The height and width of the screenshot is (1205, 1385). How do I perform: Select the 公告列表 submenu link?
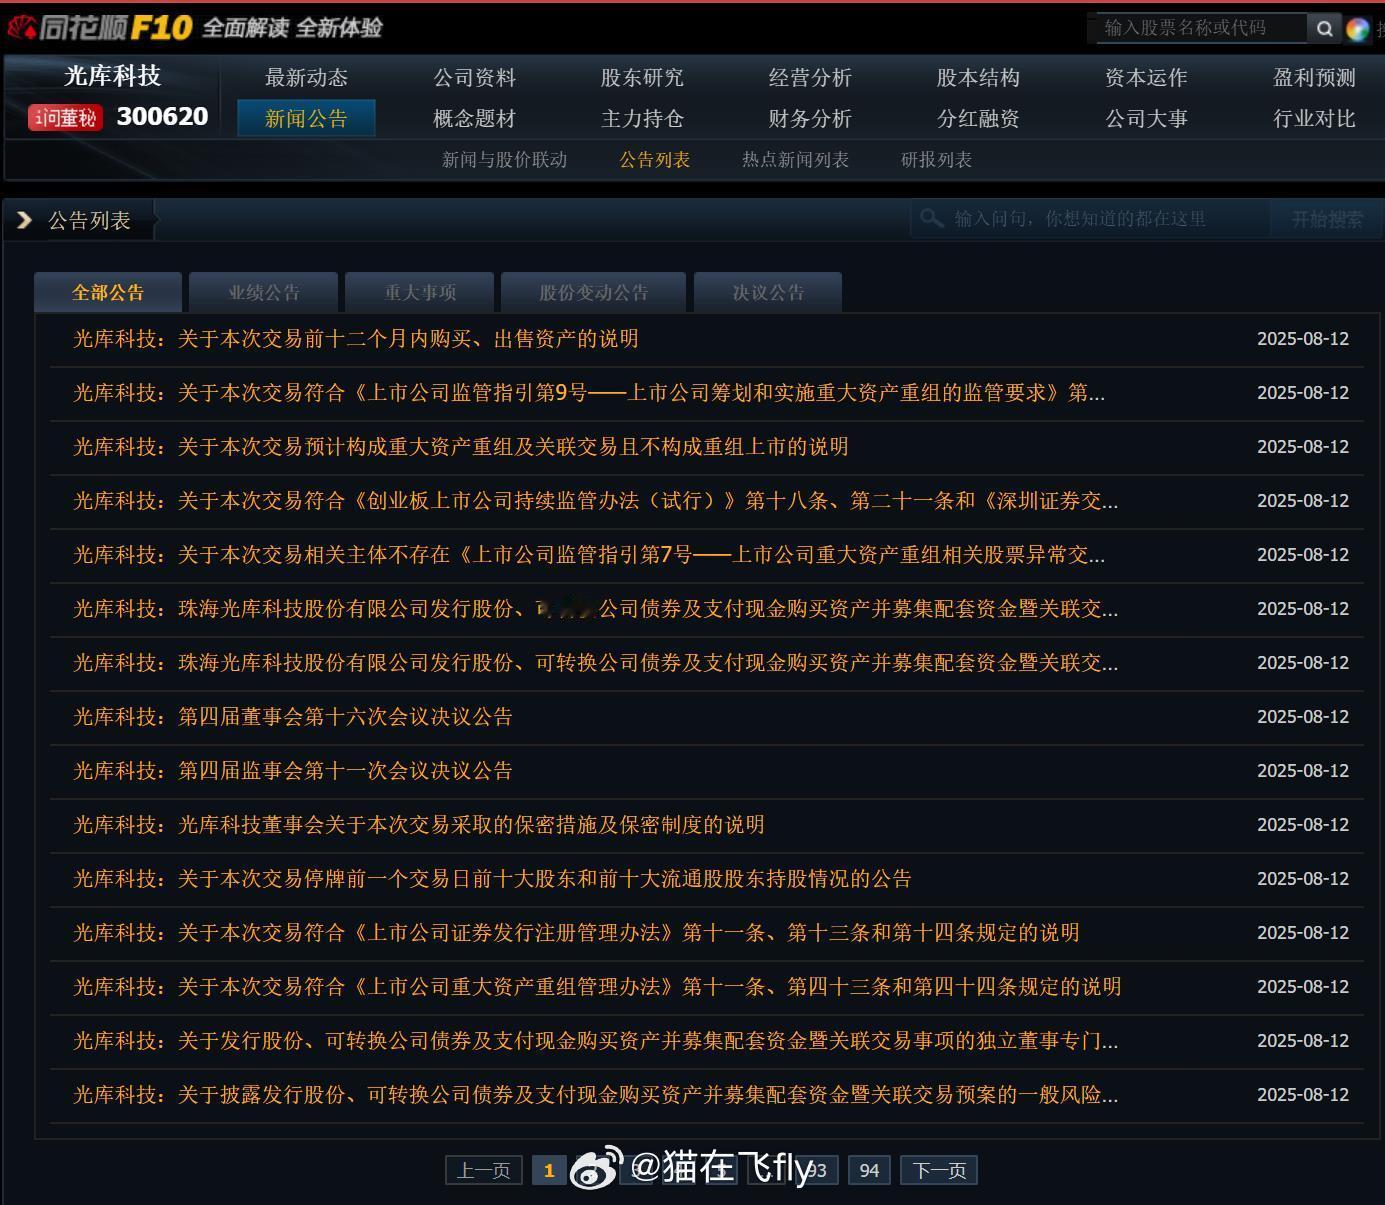655,160
